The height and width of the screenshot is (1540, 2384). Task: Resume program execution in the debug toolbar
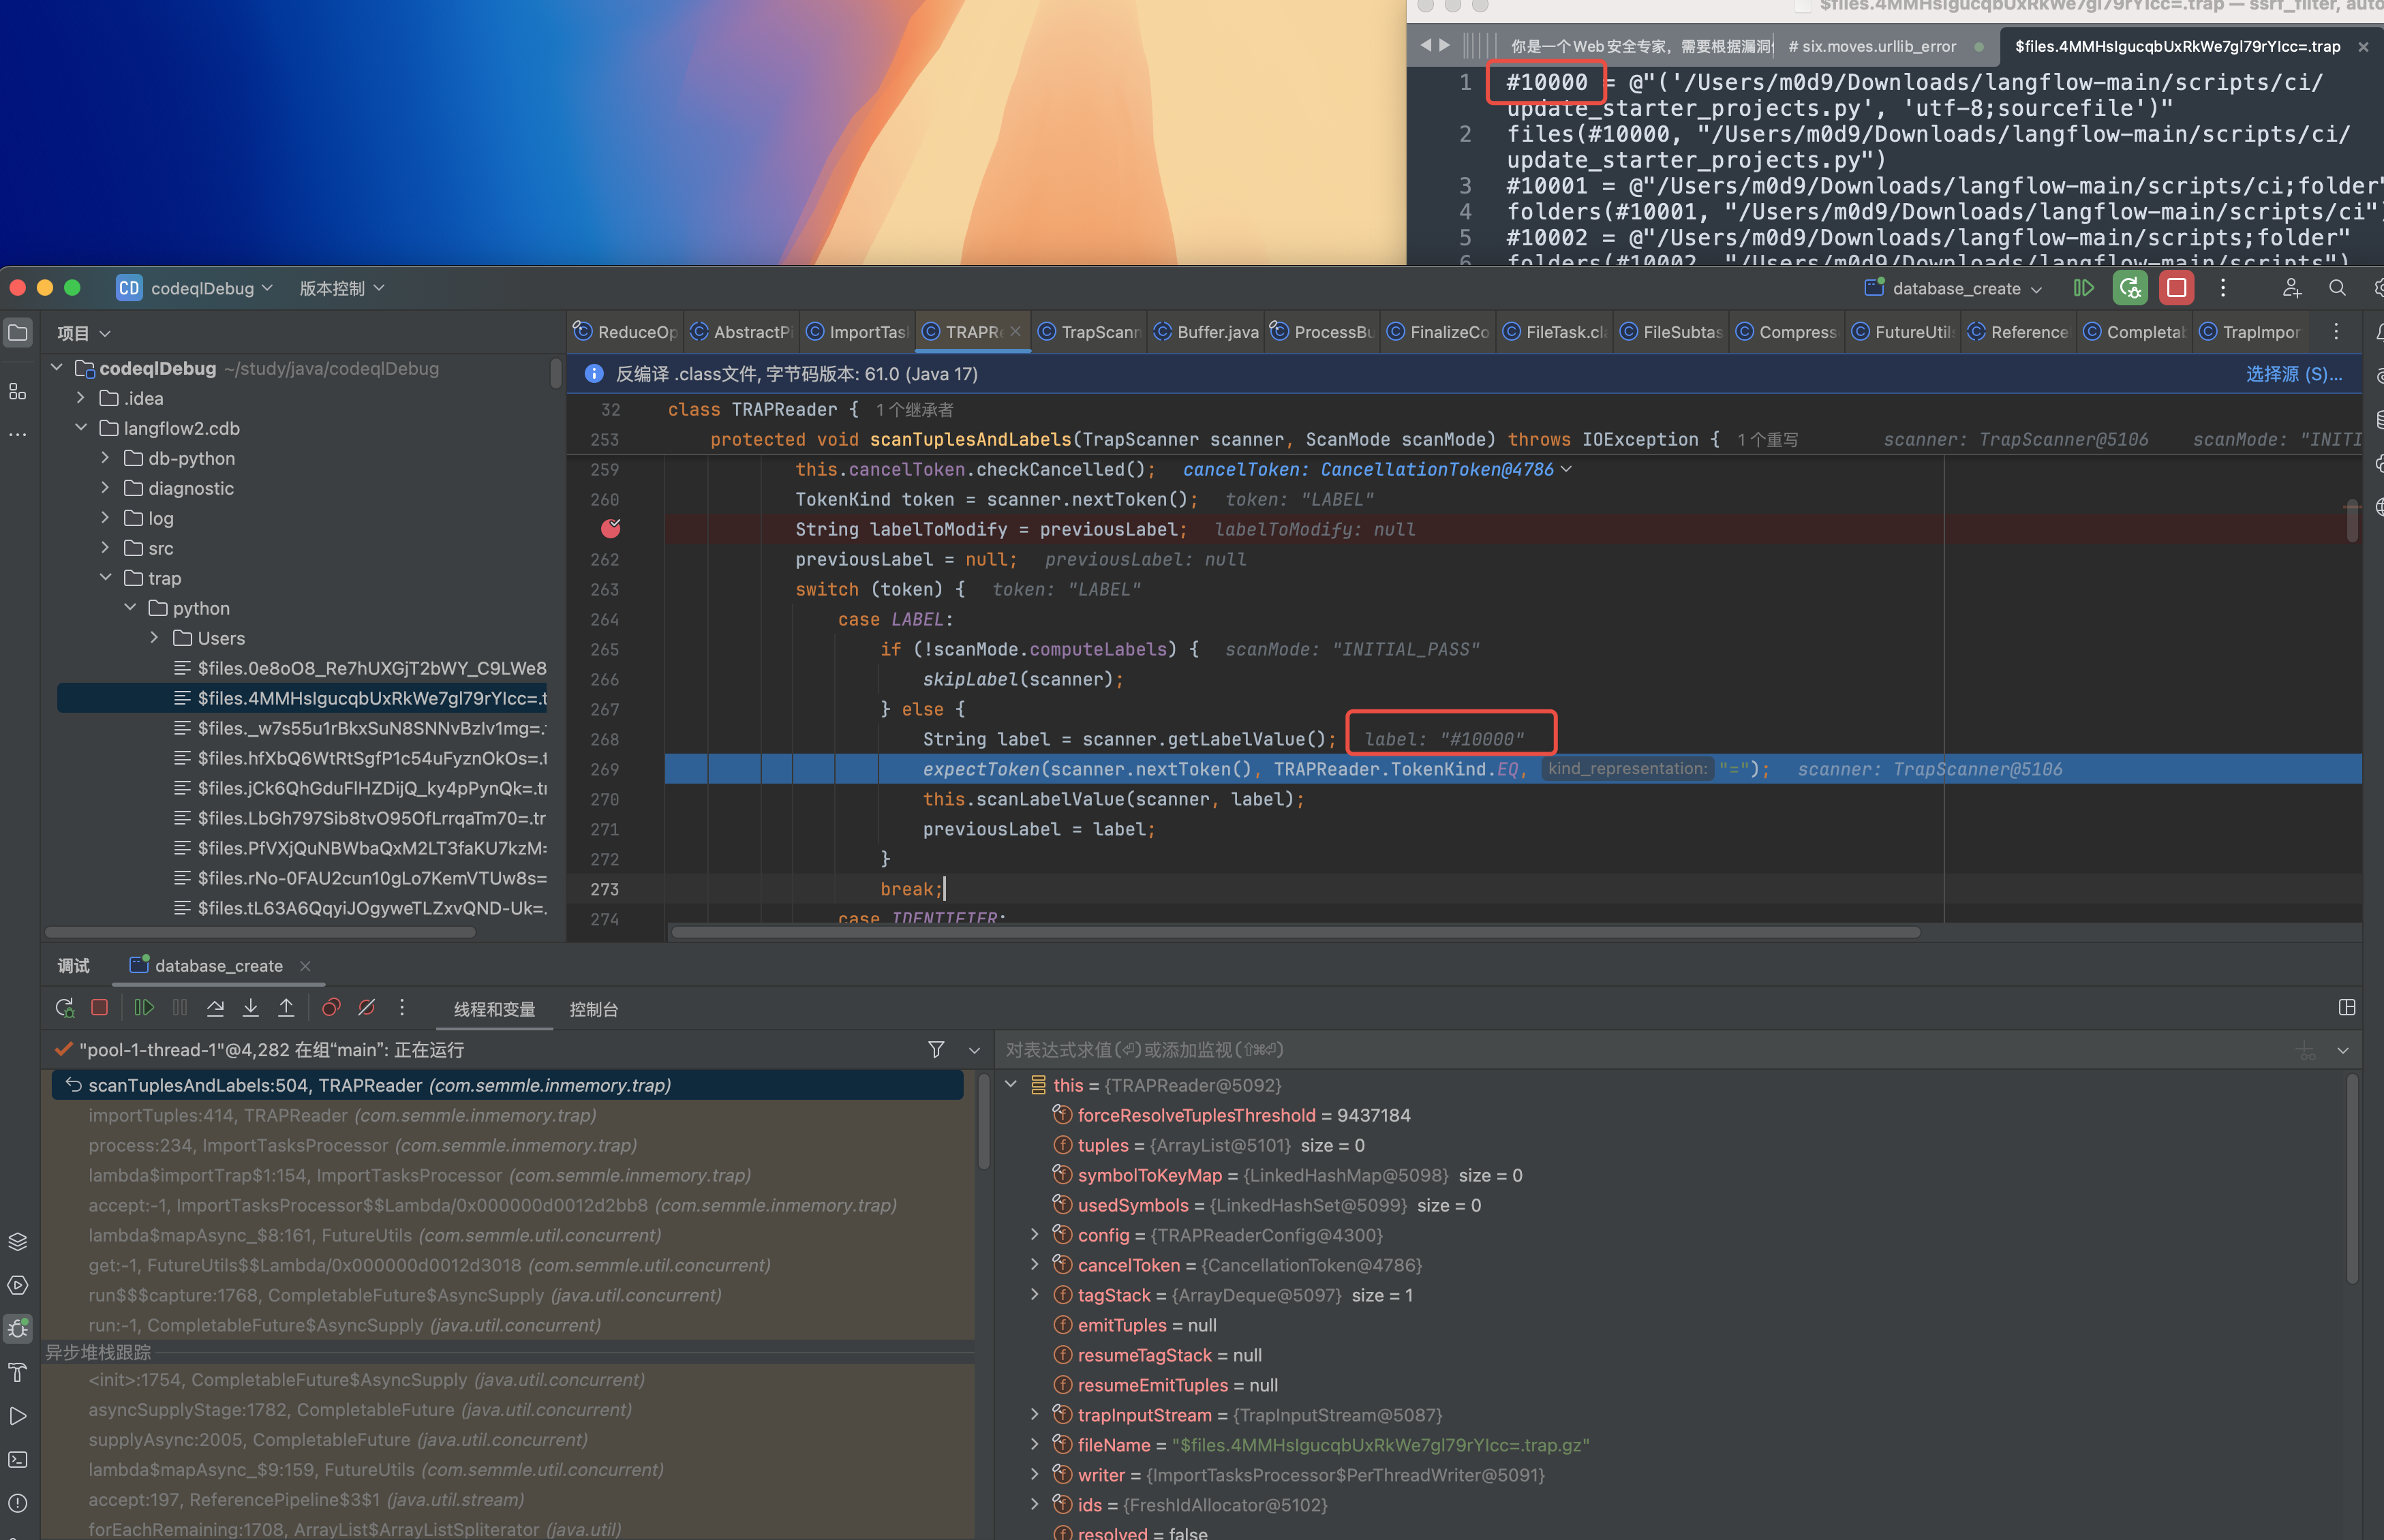[x=144, y=1008]
